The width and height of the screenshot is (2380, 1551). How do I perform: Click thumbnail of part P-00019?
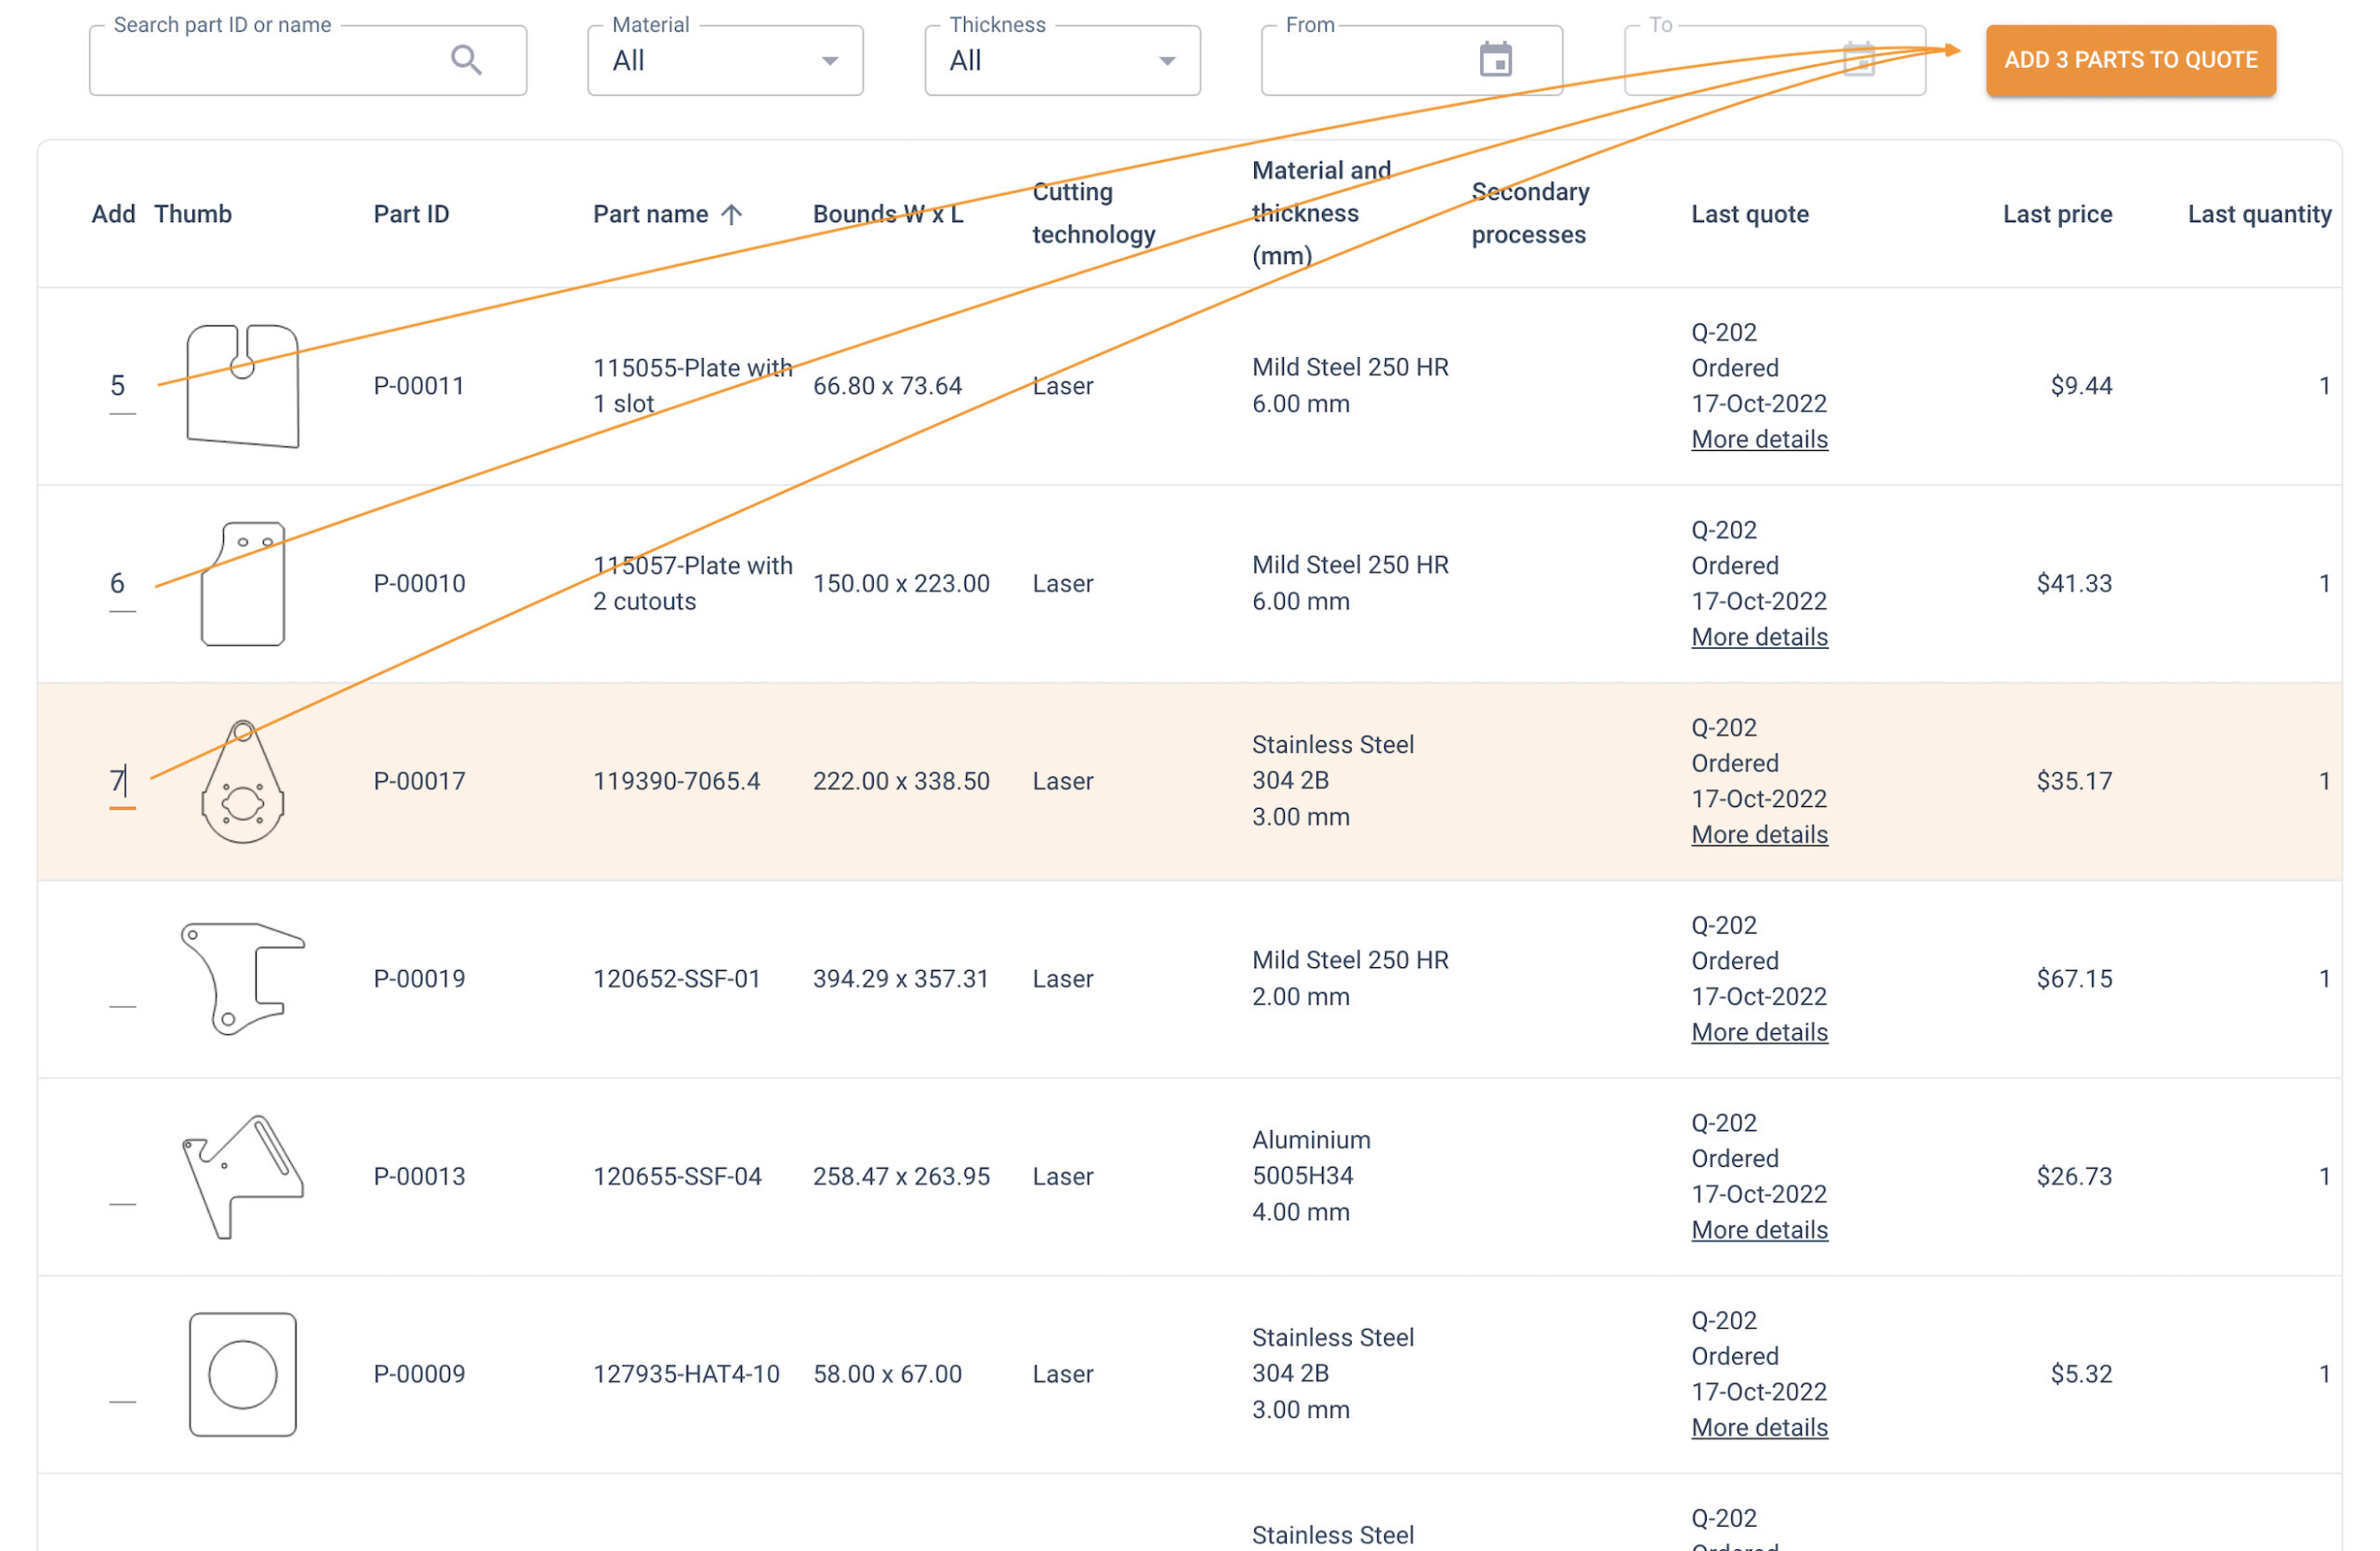(x=242, y=979)
